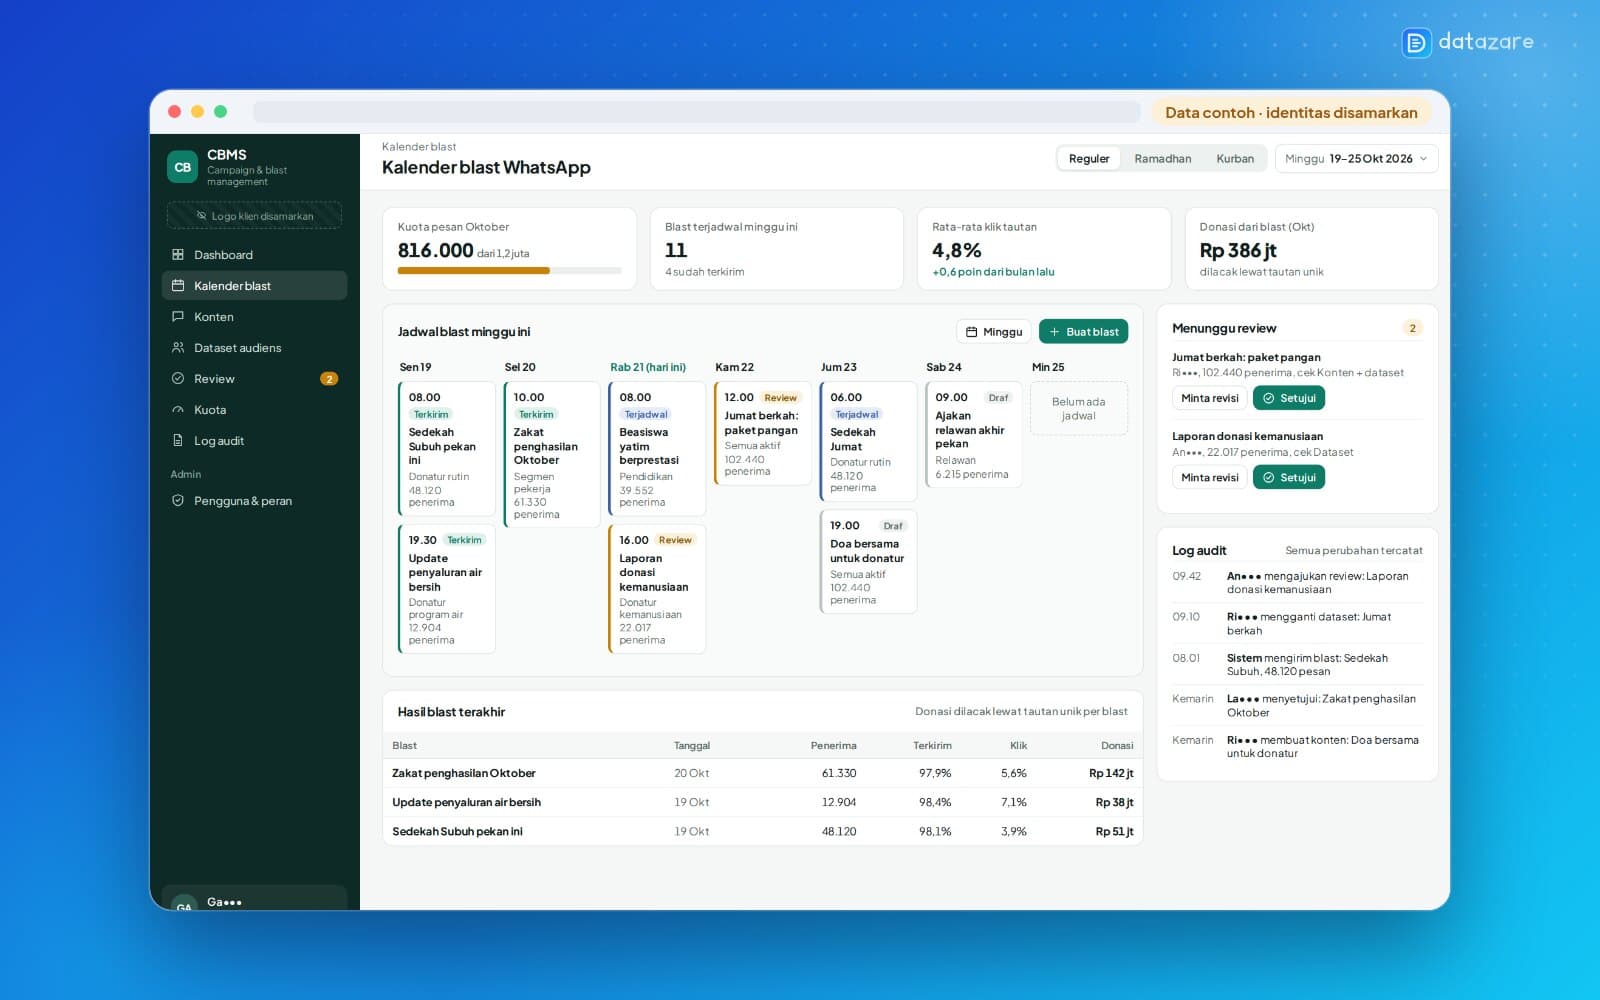Request revision for Jumat berkah: paket pangan
This screenshot has height=1000, width=1600.
pyautogui.click(x=1209, y=398)
